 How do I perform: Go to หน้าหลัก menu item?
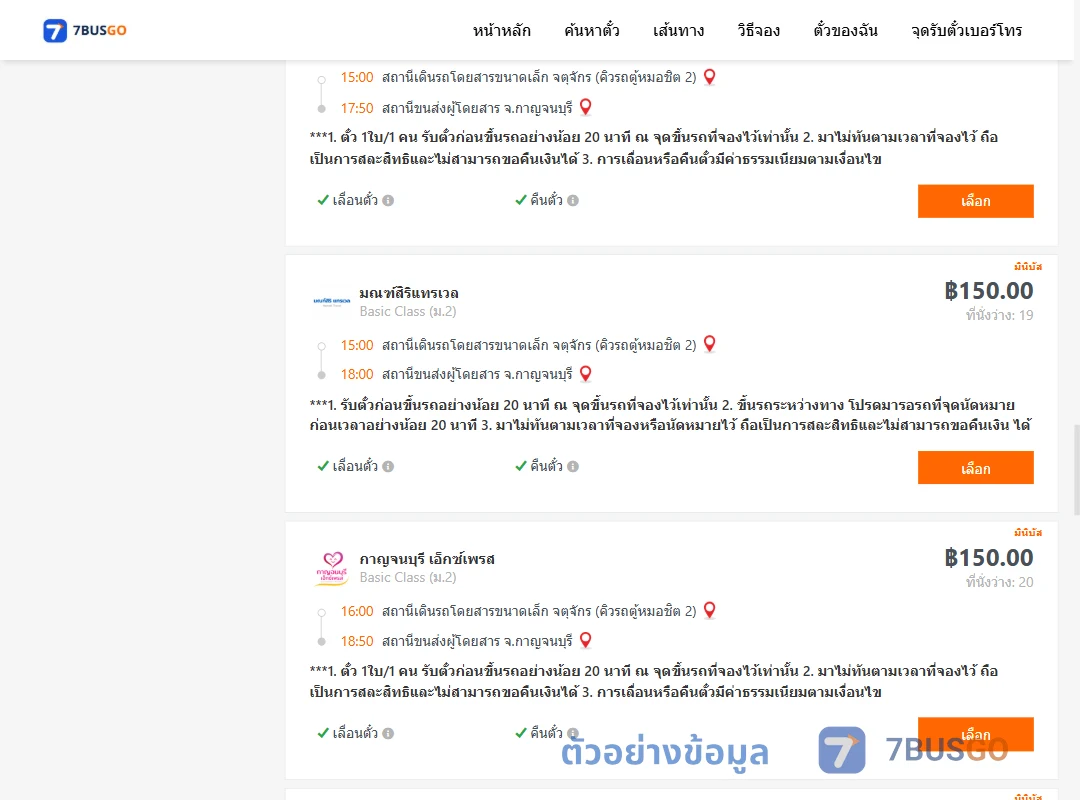501,30
